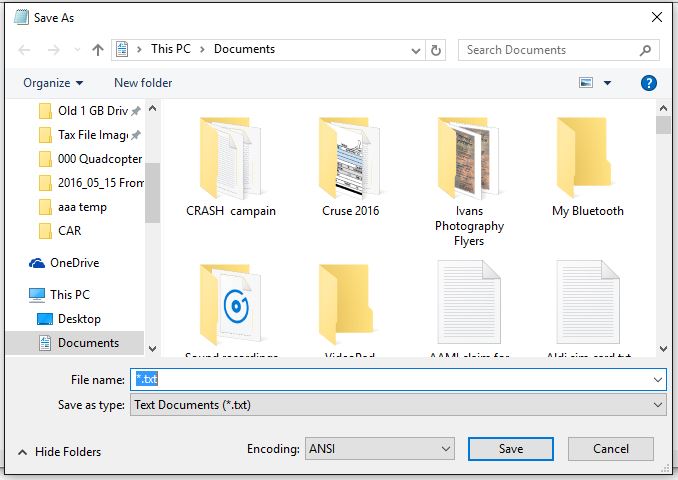
Task: Collapse the pane with Hide Folders
Action: tap(60, 452)
